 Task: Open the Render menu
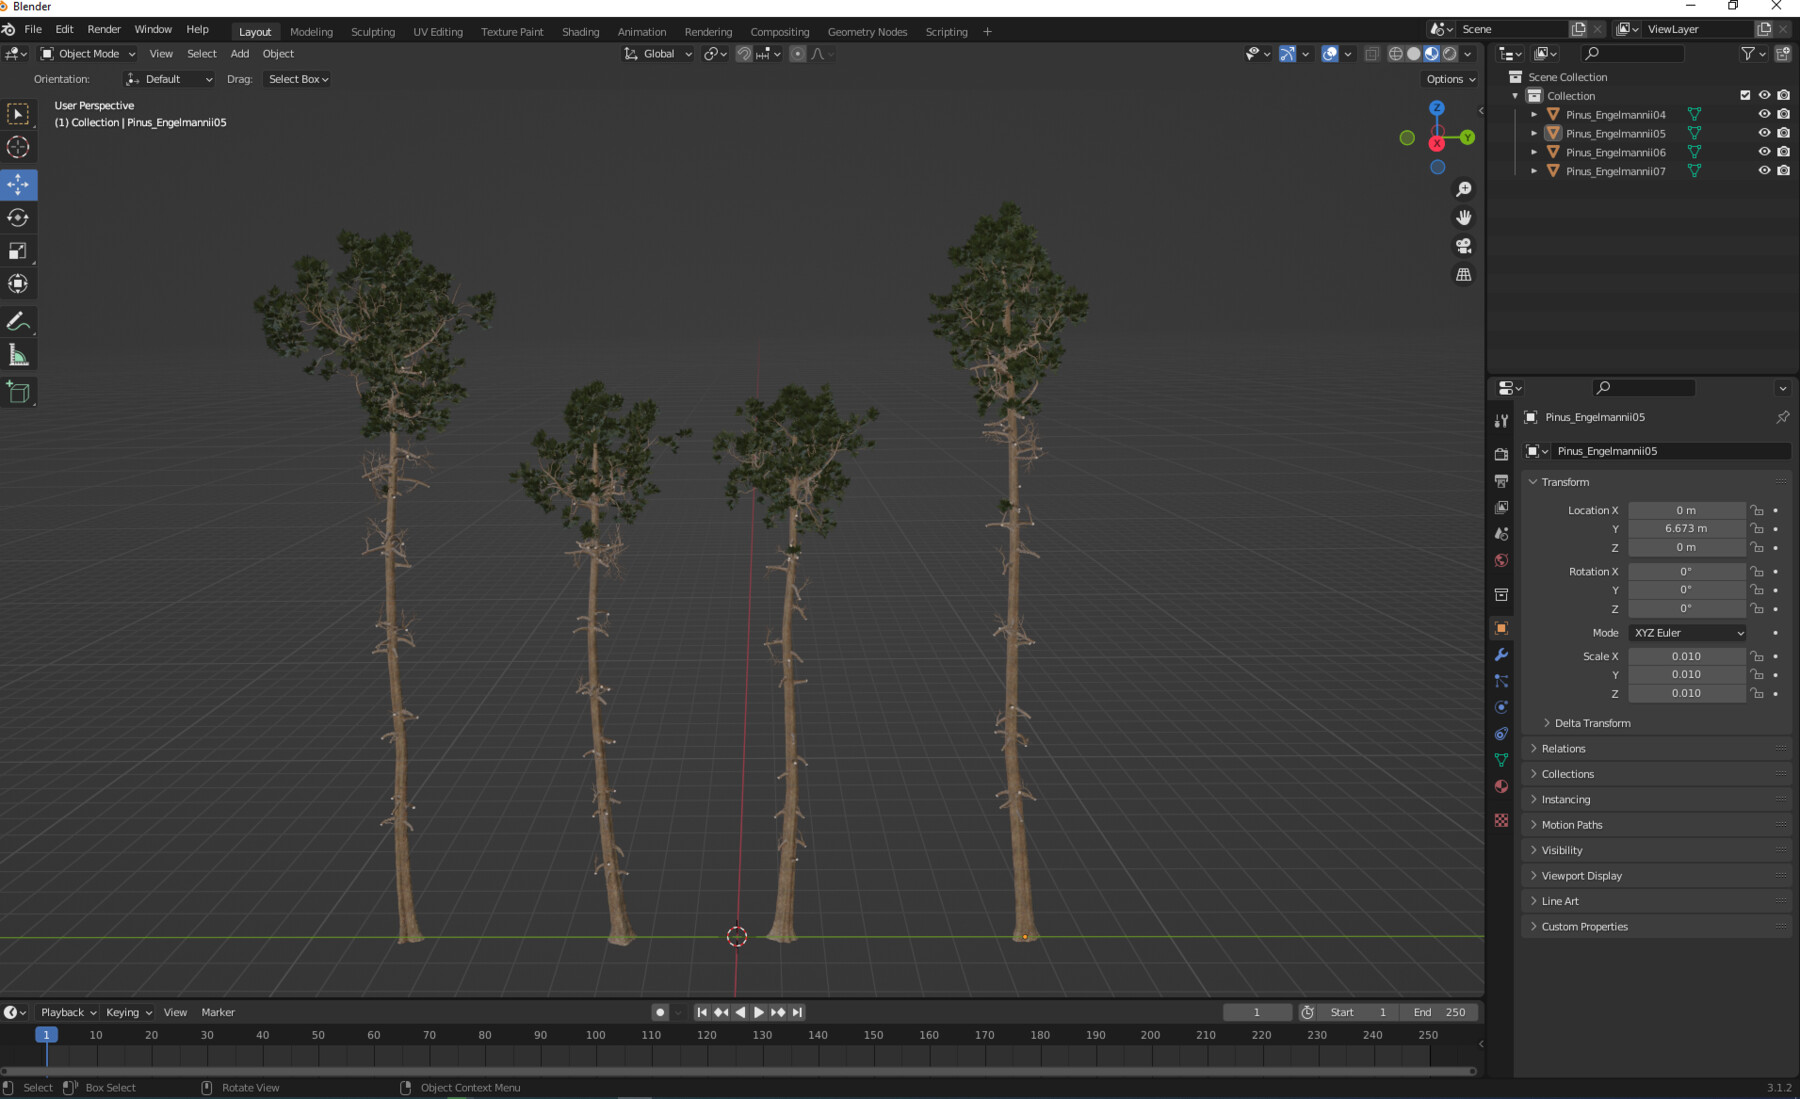pos(104,29)
